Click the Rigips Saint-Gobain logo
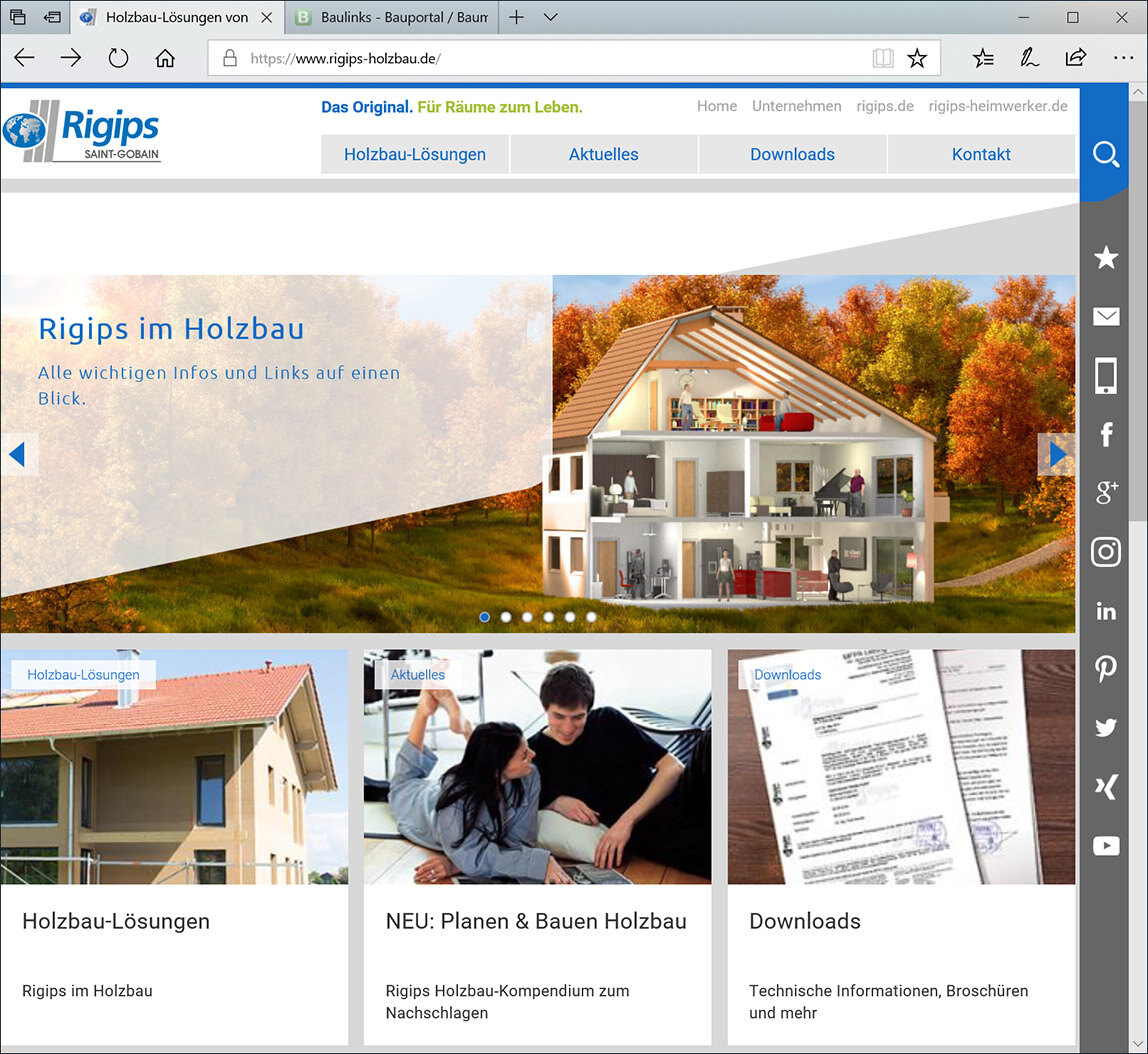Image resolution: width=1148 pixels, height=1054 pixels. (x=81, y=130)
